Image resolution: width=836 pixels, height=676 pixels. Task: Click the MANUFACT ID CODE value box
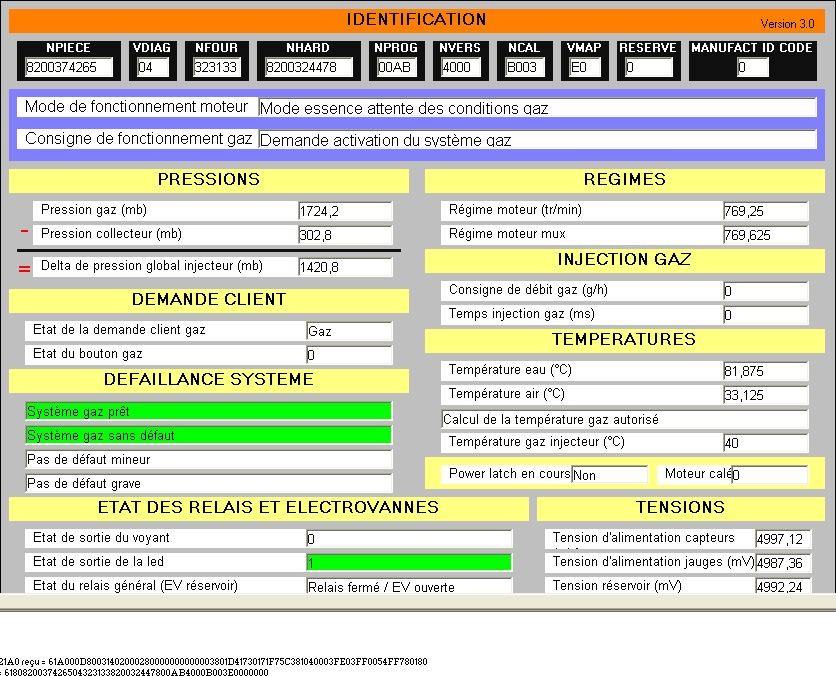tap(752, 68)
